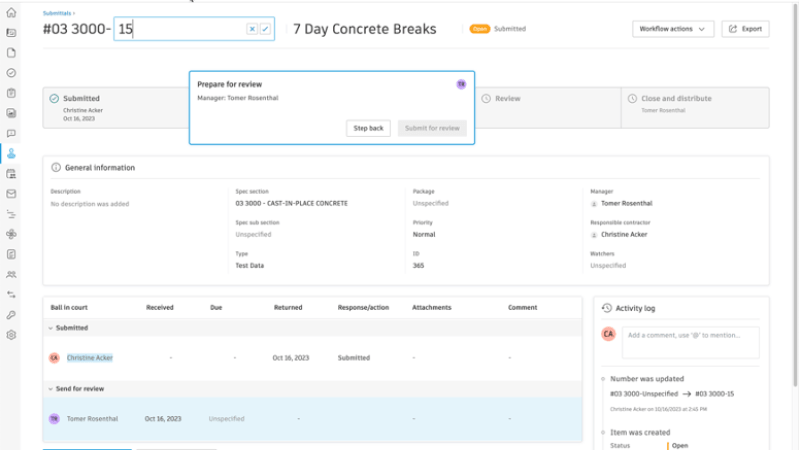The width and height of the screenshot is (800, 450).
Task: Go to Submittals via the breadcrumb link
Action: pos(57,13)
